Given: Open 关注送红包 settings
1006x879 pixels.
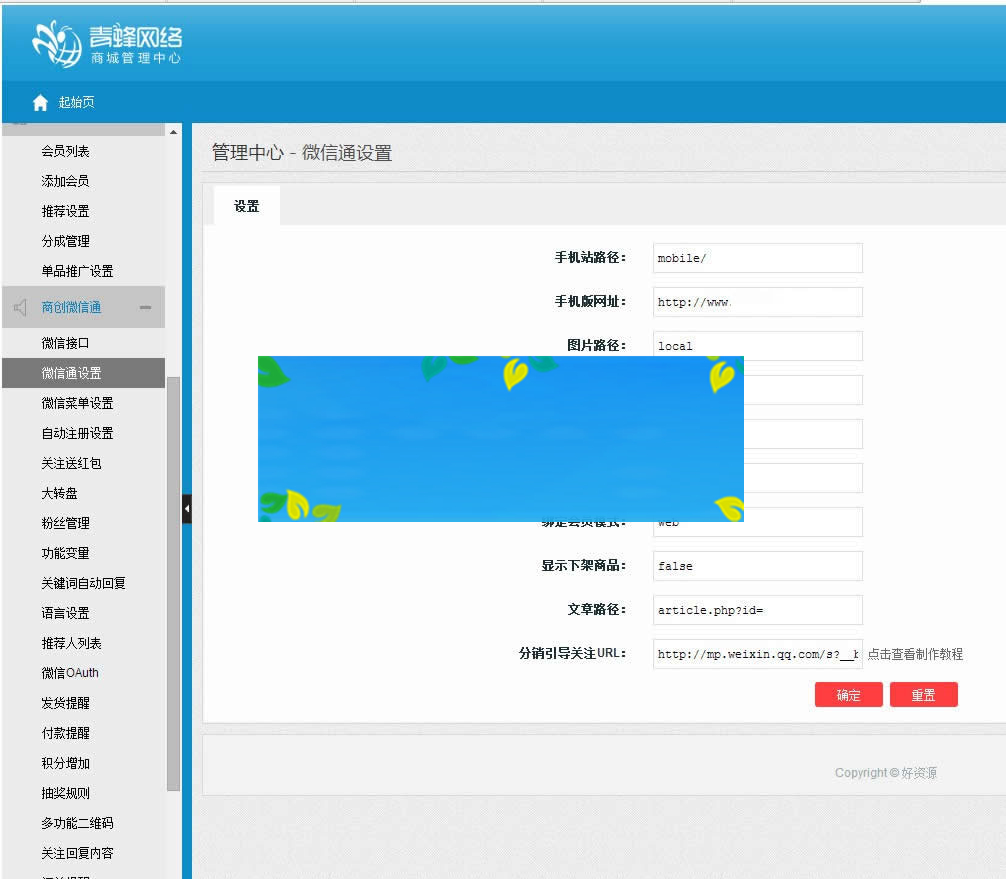Looking at the screenshot, I should (x=64, y=463).
